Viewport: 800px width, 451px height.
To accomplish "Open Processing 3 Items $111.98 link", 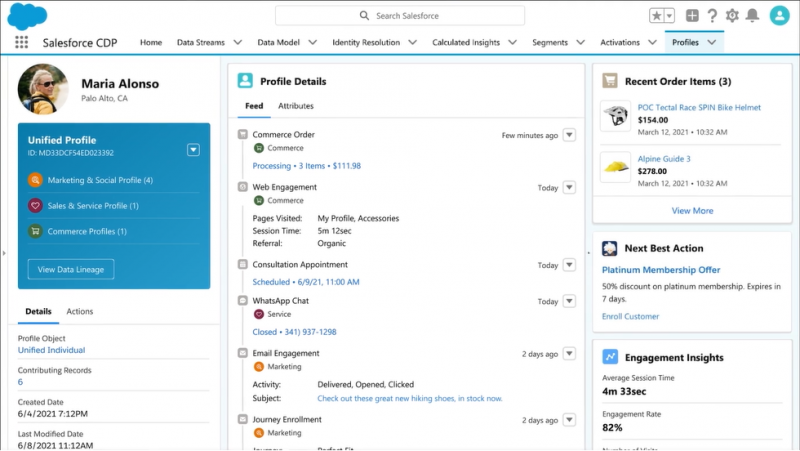I will pos(307,166).
